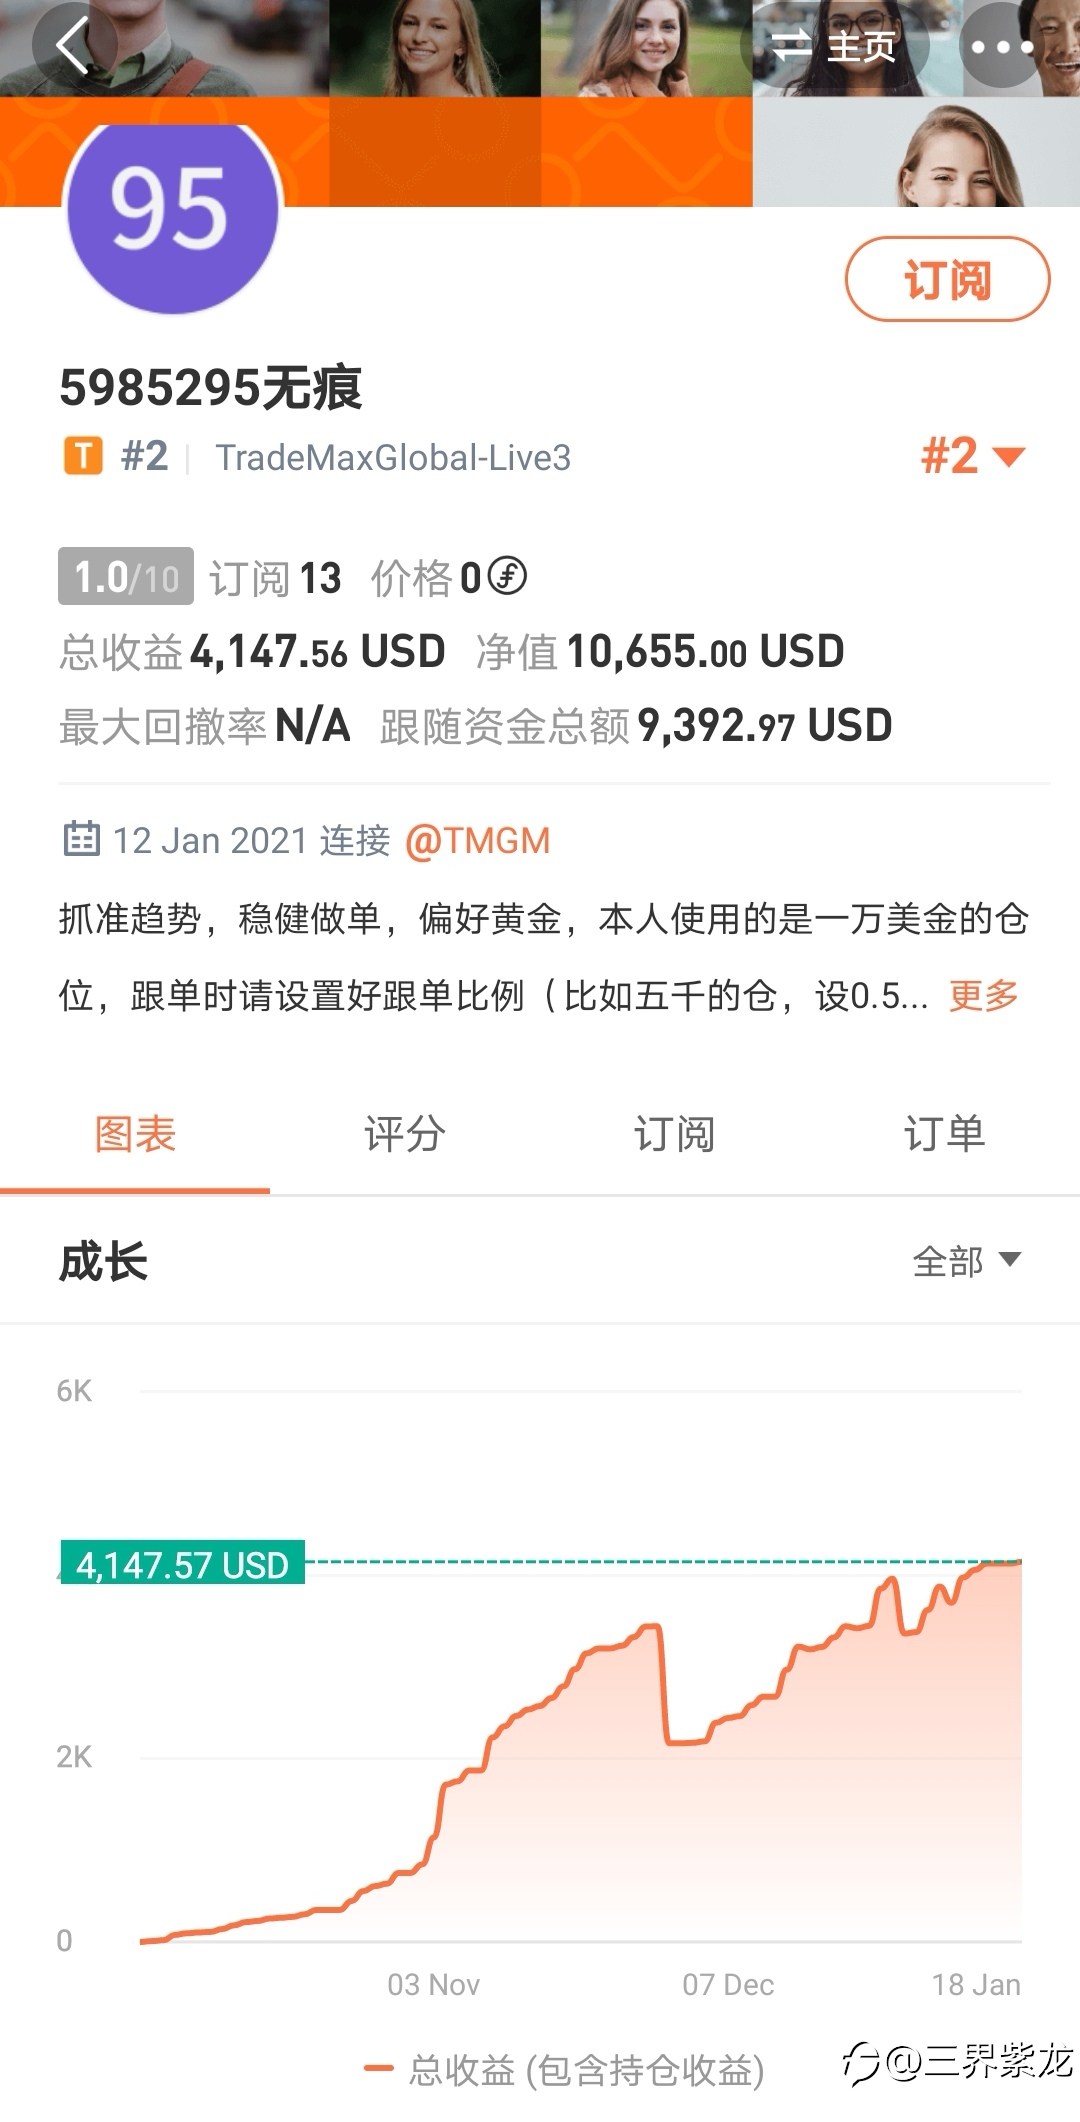Open the 订单 tab

tap(945, 1135)
